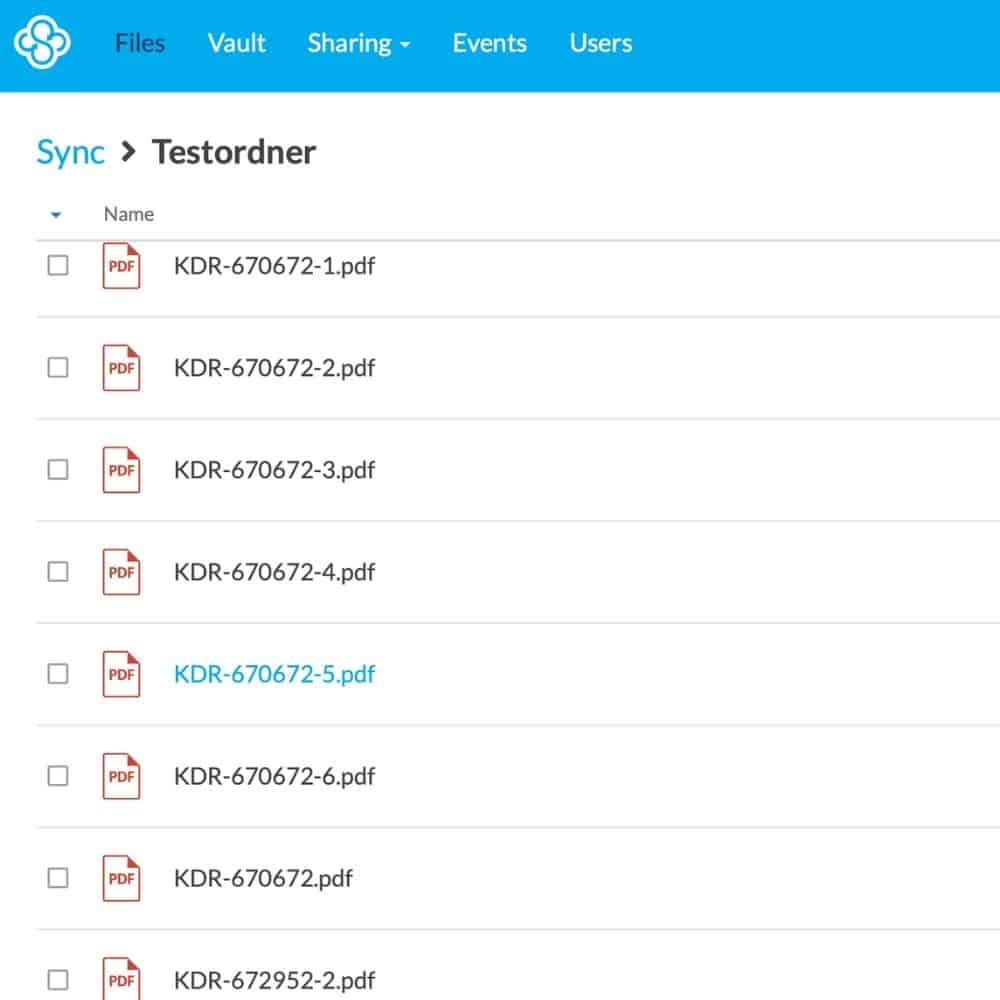Tick checkbox for KDR-670672-1.pdf
Screen dimensions: 1000x1000
[58, 265]
